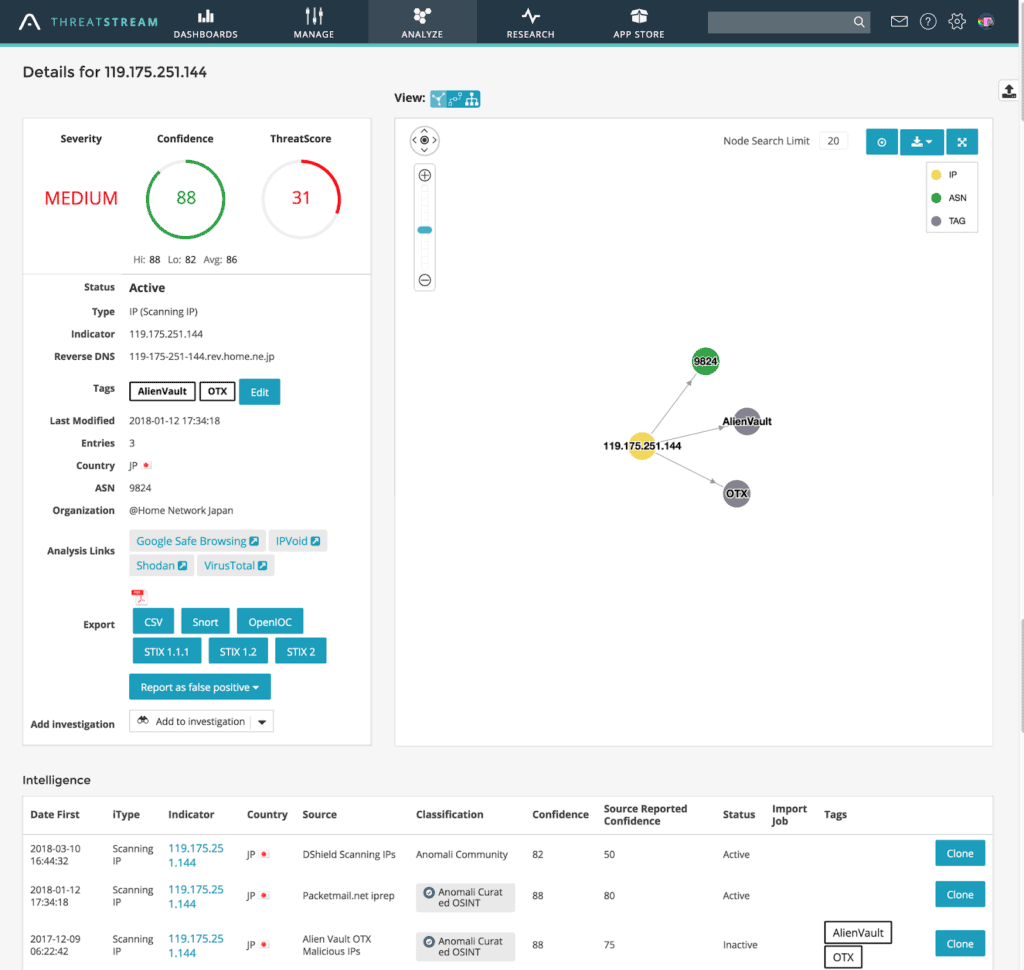Export as STIX 1.1.1
This screenshot has height=970, width=1024.
(x=167, y=651)
